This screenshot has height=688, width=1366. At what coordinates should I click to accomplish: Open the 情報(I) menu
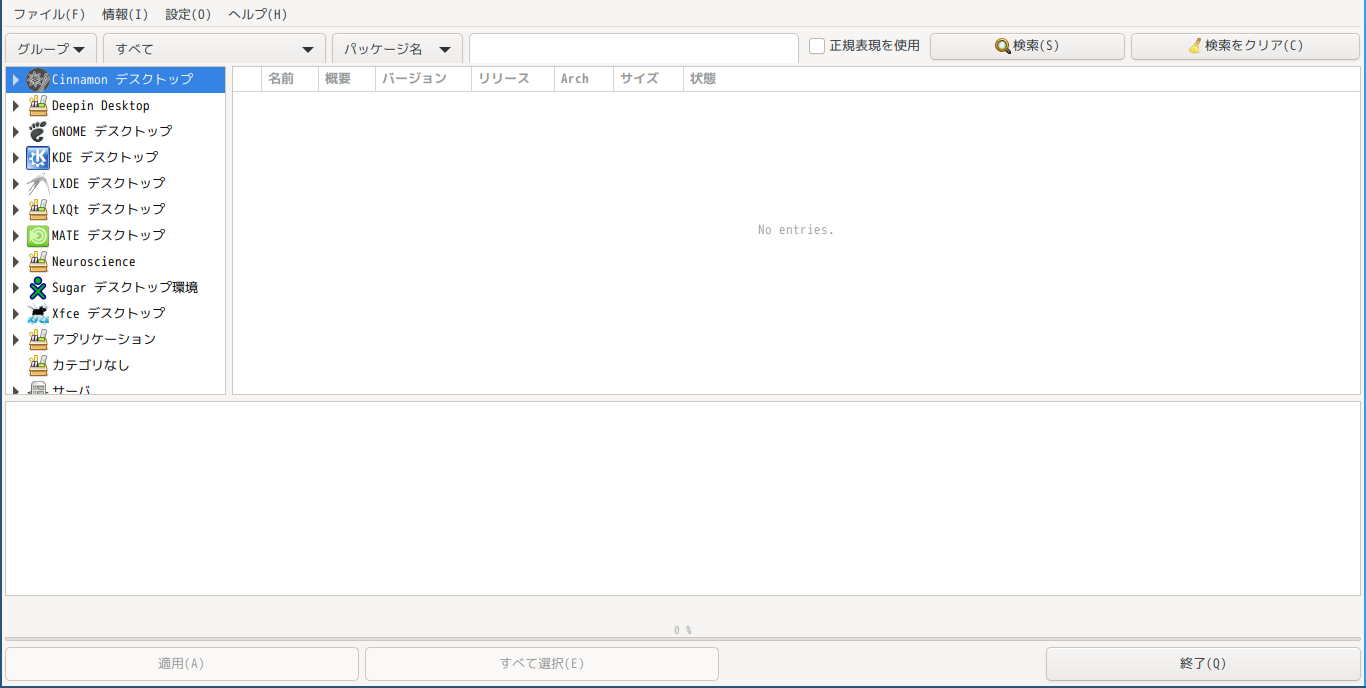pos(125,14)
